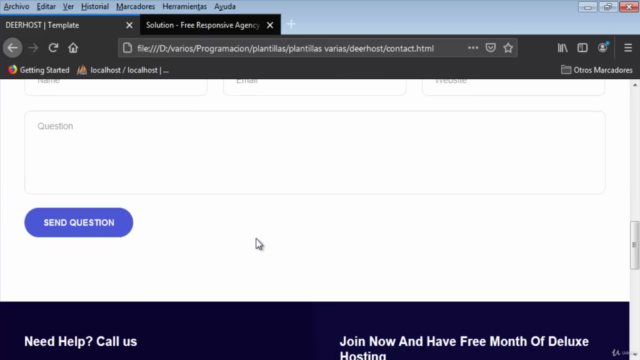Switch to Solution - Free Responsive Agency tab
Image resolution: width=640 pixels, height=360 pixels.
click(210, 25)
